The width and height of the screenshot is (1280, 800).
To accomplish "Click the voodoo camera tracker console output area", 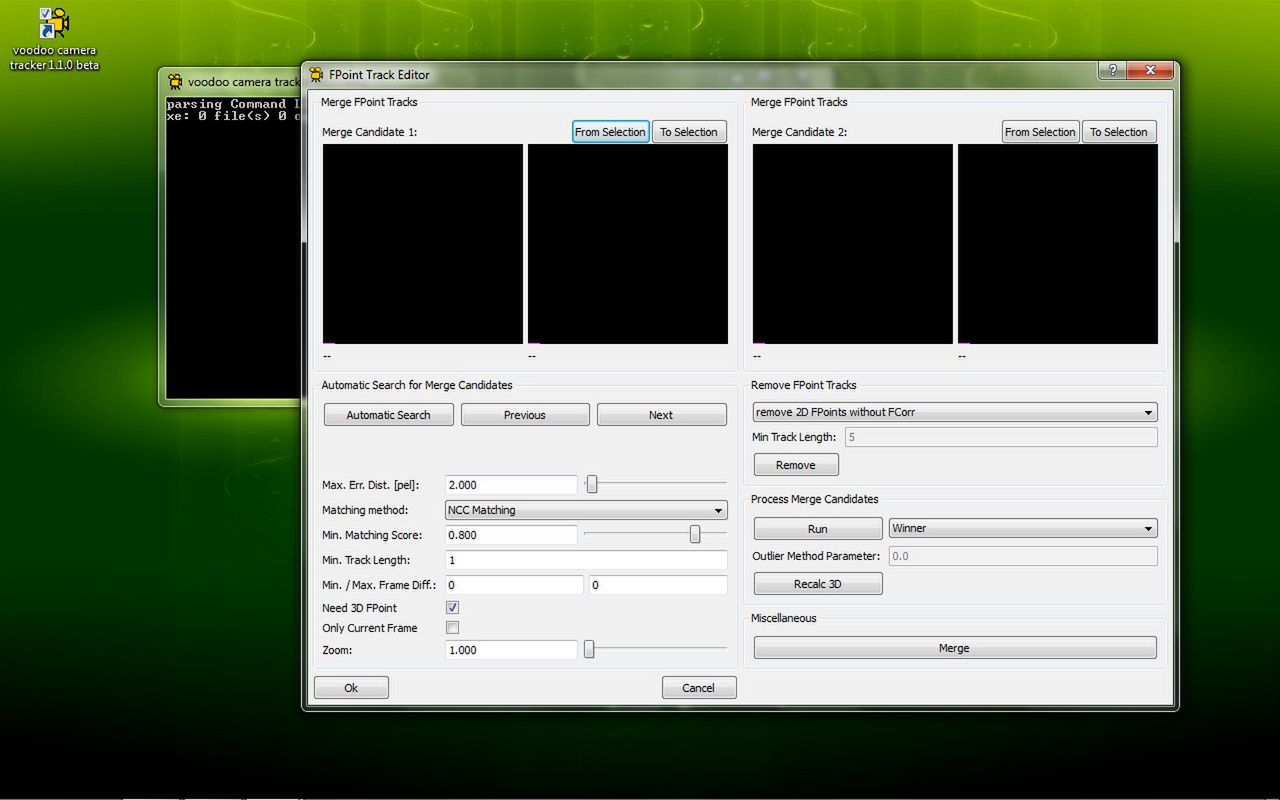I will tap(234, 247).
